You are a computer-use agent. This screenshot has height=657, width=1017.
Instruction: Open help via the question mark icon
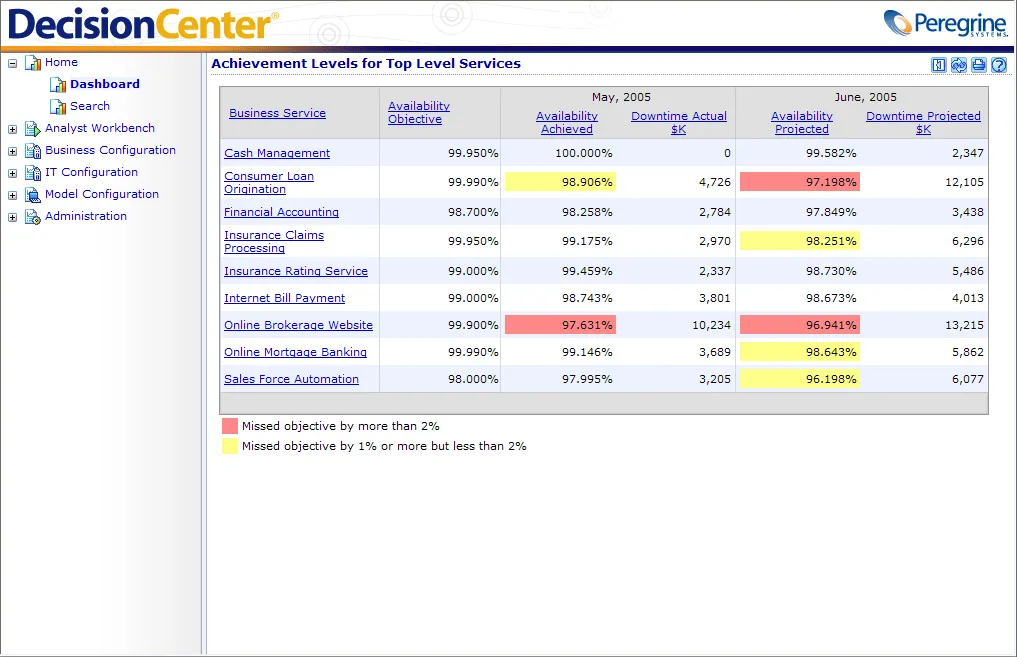[999, 65]
